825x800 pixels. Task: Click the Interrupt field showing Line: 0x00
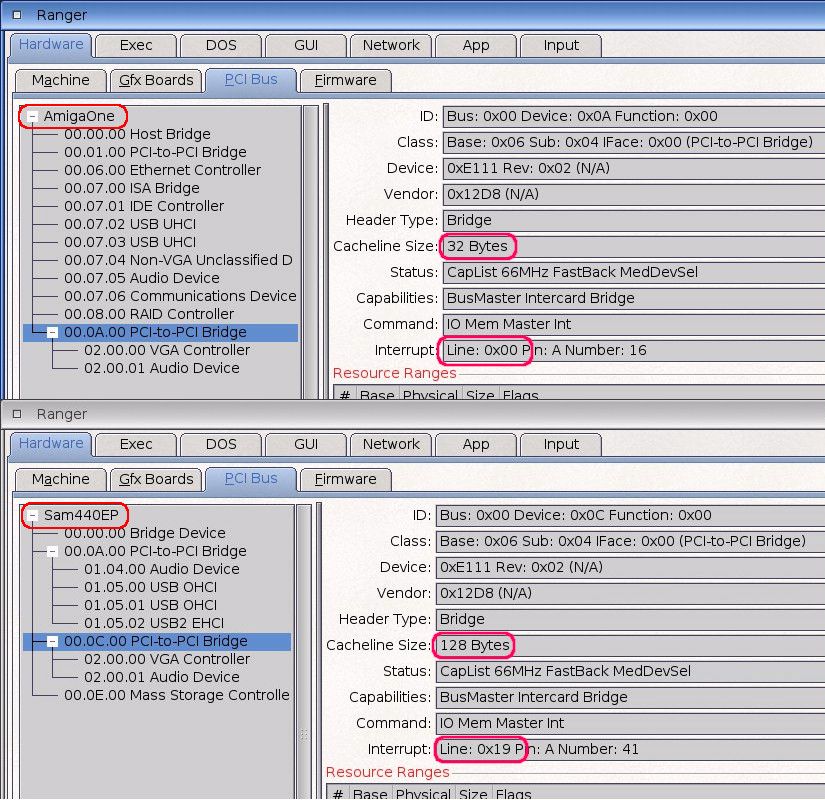click(x=633, y=351)
